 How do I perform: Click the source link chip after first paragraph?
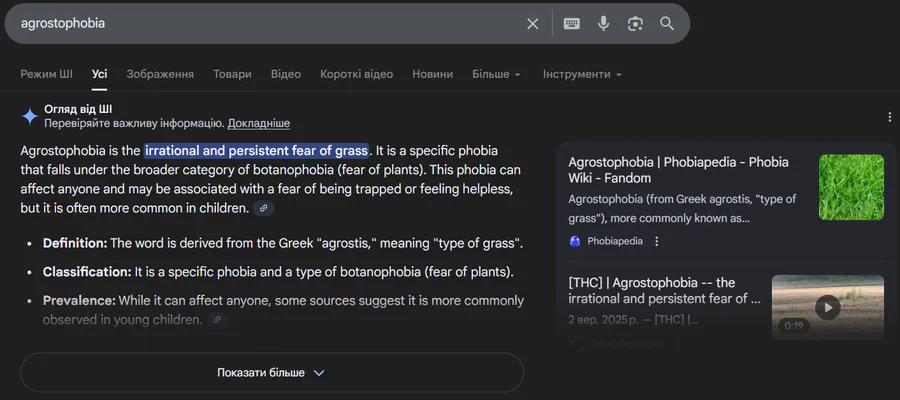pyautogui.click(x=264, y=208)
